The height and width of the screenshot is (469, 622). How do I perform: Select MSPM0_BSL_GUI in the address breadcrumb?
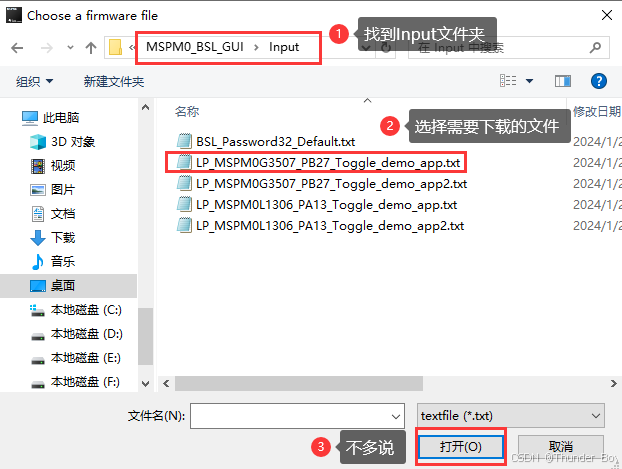pos(194,47)
